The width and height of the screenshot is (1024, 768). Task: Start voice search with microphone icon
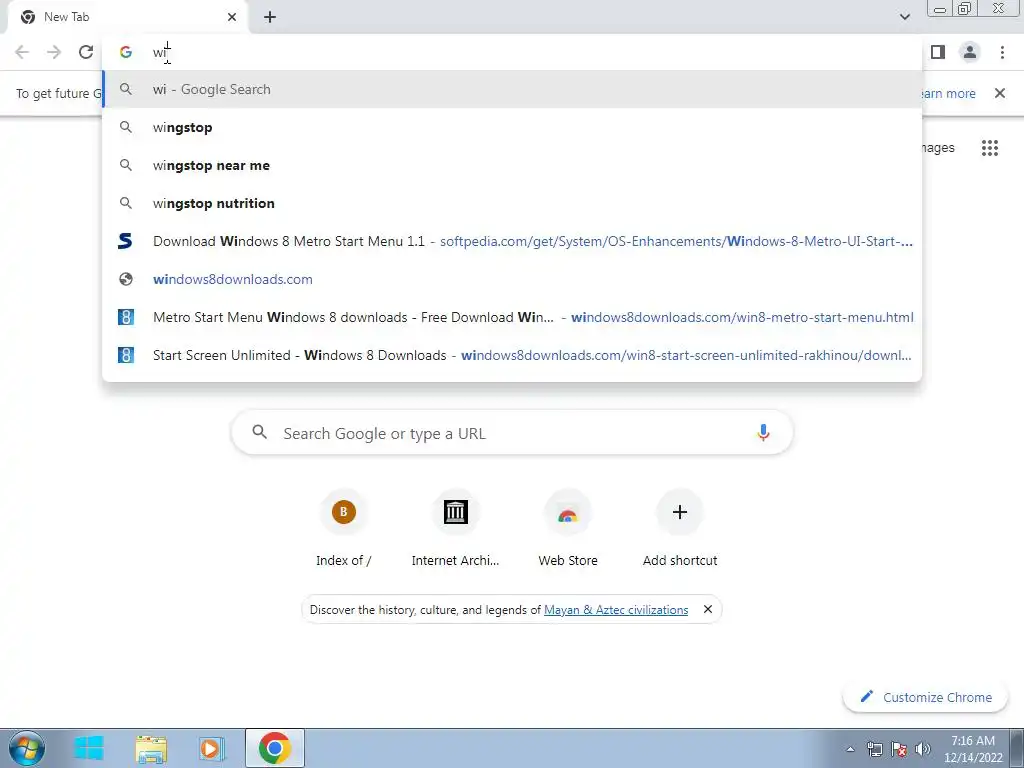point(763,433)
